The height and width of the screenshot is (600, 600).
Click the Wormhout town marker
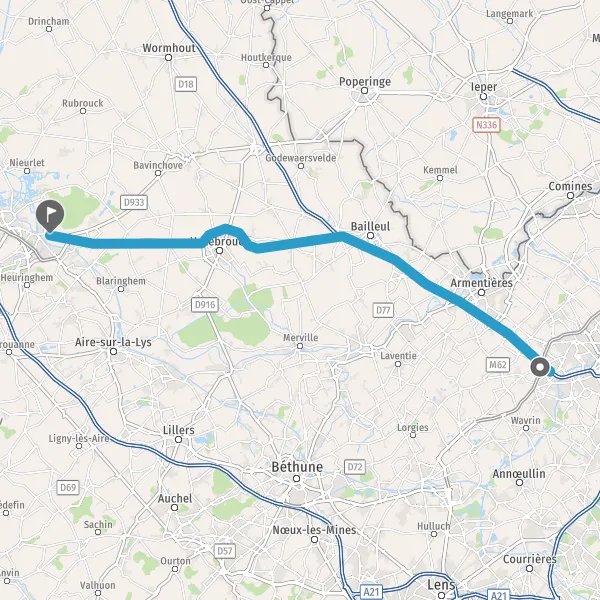pyautogui.click(x=168, y=58)
